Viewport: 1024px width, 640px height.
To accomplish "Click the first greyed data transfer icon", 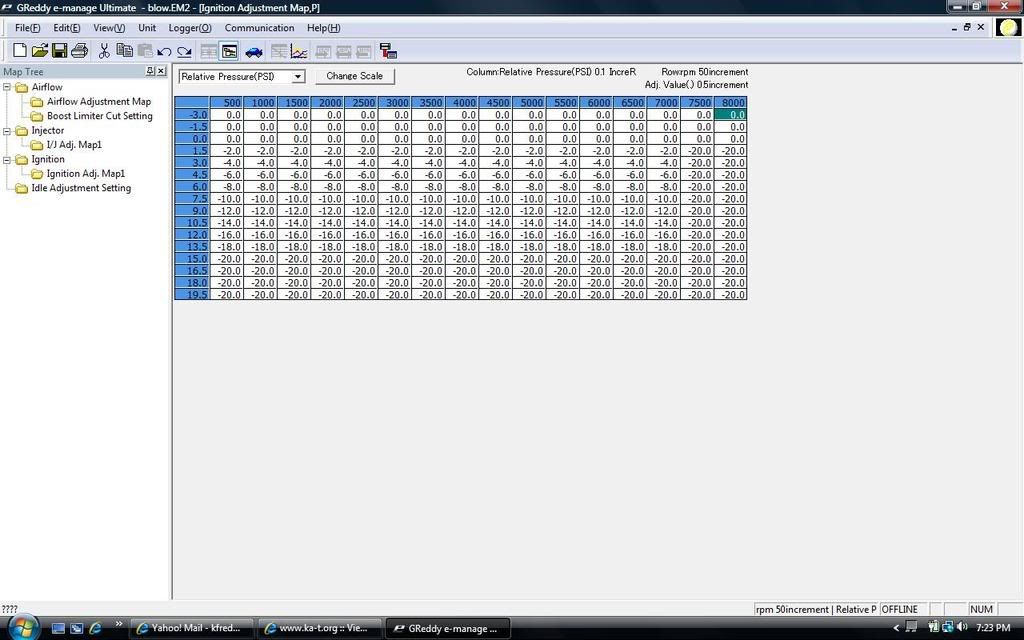I will (323, 52).
